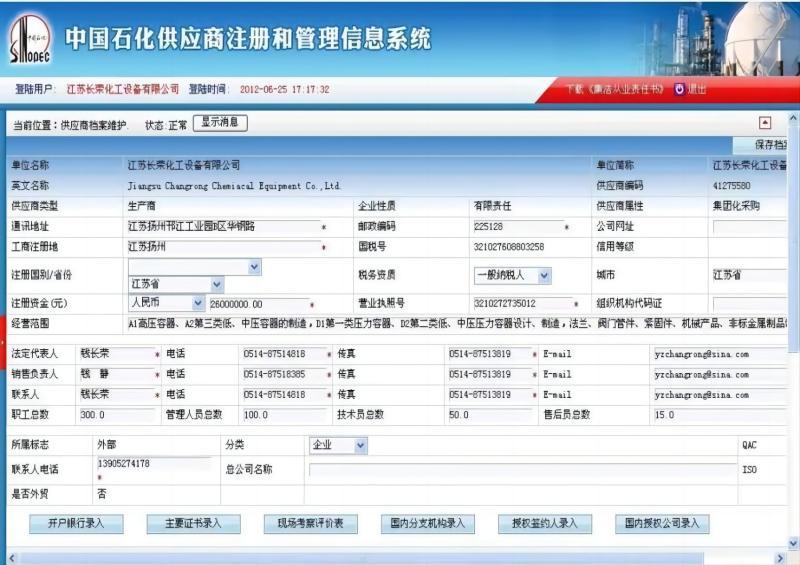The image size is (800, 565).
Task: Click the login time 2012-06-25 text
Action: (x=285, y=89)
